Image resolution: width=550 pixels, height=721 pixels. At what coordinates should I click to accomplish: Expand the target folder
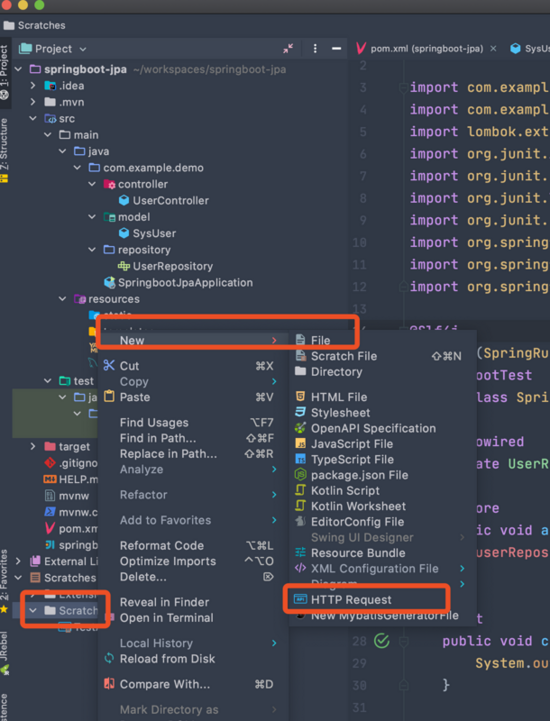tap(33, 446)
